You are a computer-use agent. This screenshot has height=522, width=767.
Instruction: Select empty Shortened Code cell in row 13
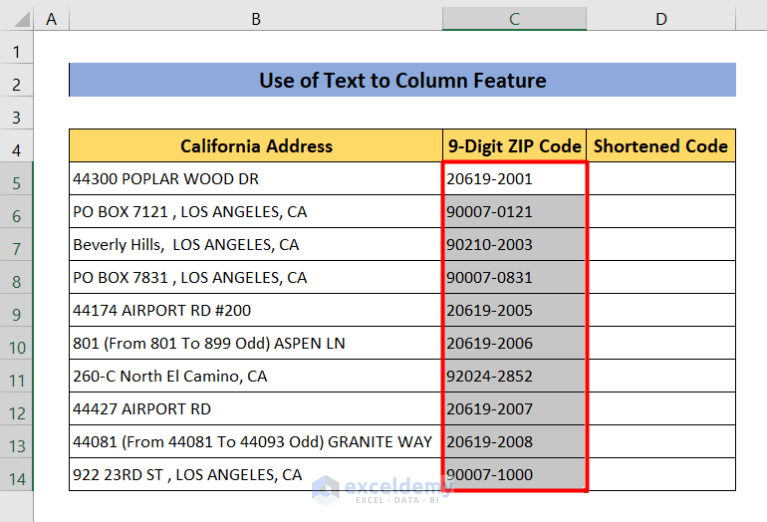point(661,441)
